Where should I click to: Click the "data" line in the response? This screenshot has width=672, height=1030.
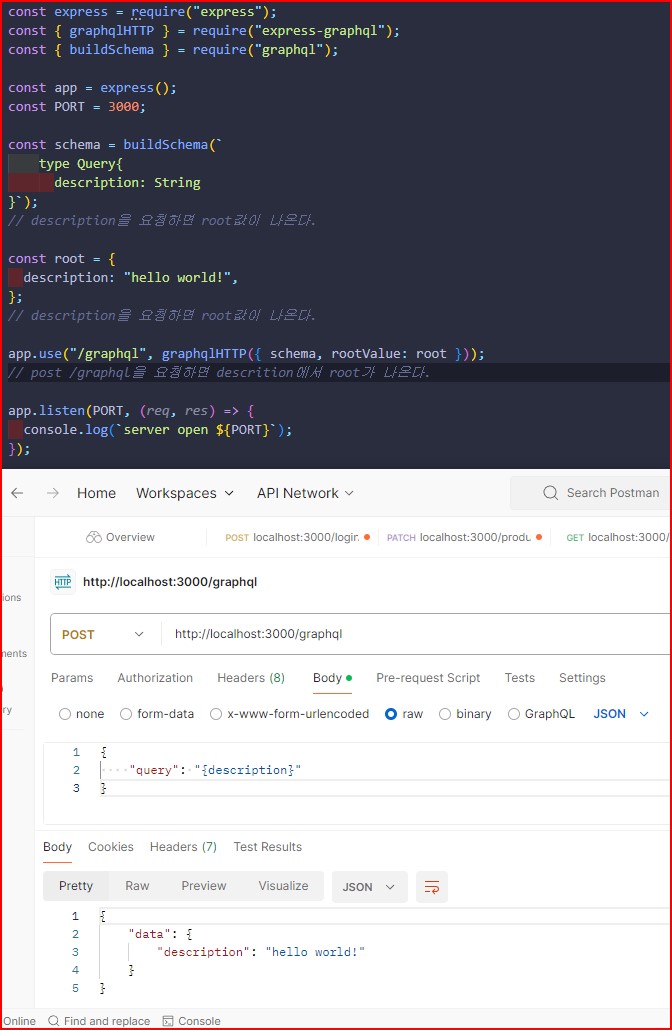tap(160, 934)
